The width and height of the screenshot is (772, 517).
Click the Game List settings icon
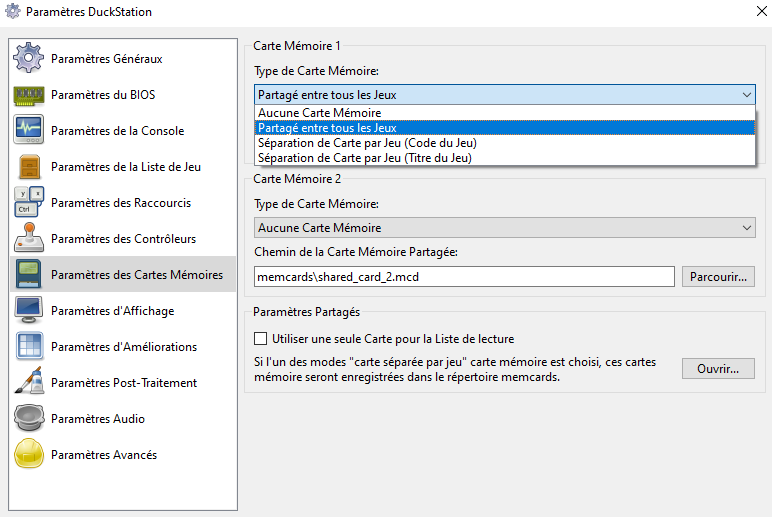[x=28, y=167]
